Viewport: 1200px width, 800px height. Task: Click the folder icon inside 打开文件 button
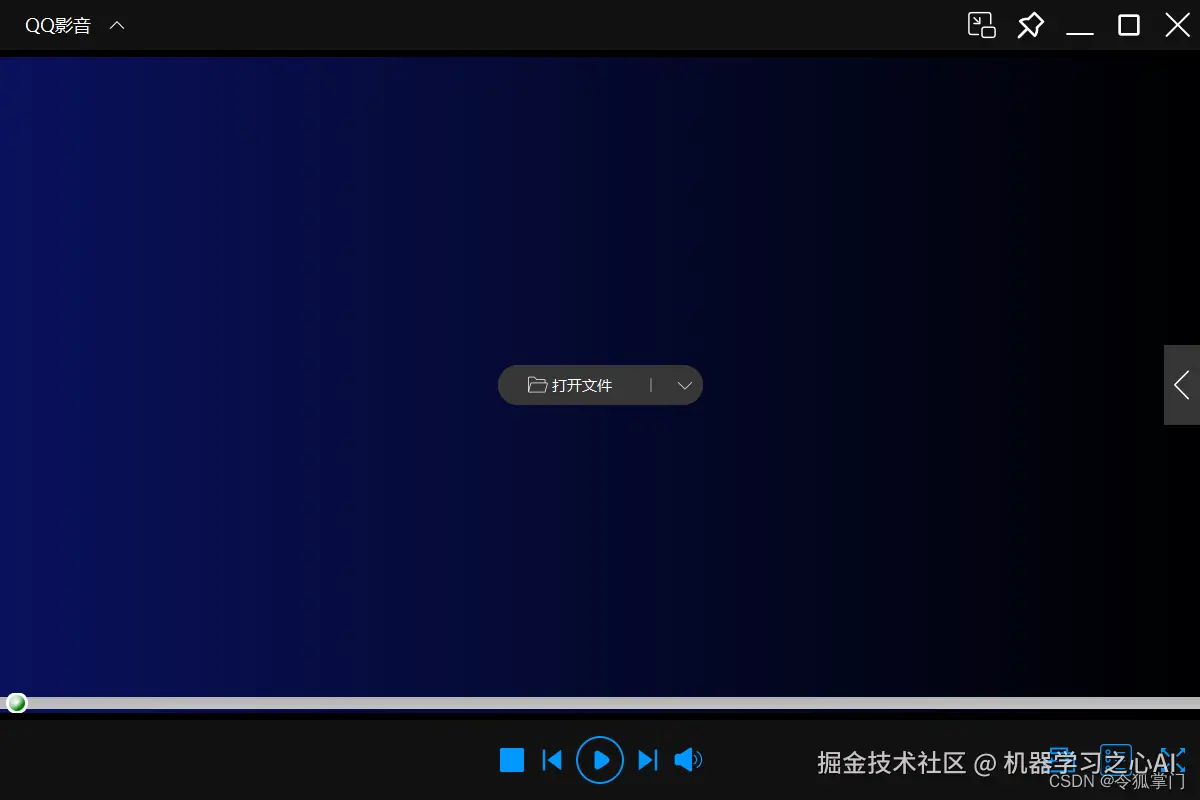click(537, 385)
